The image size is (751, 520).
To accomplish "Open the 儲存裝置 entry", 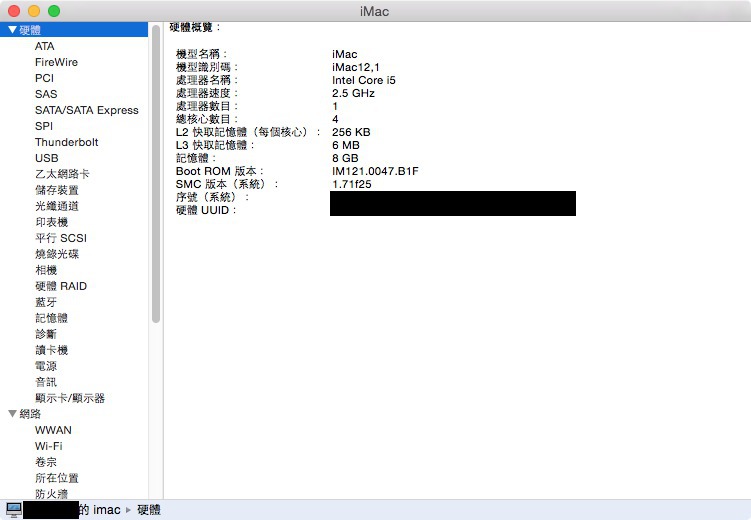I will (57, 190).
